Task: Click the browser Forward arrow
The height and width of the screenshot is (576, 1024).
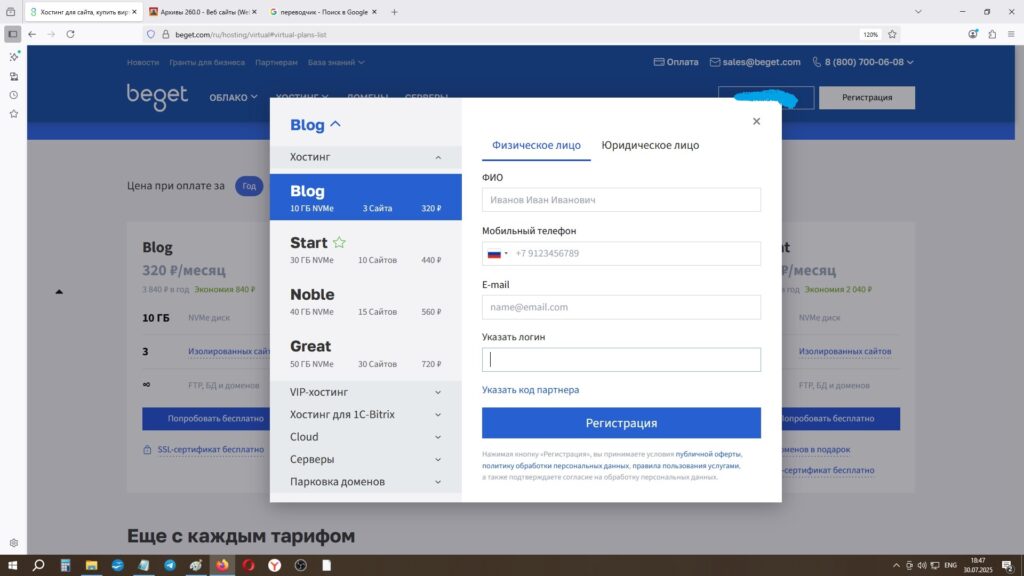Action: [51, 34]
